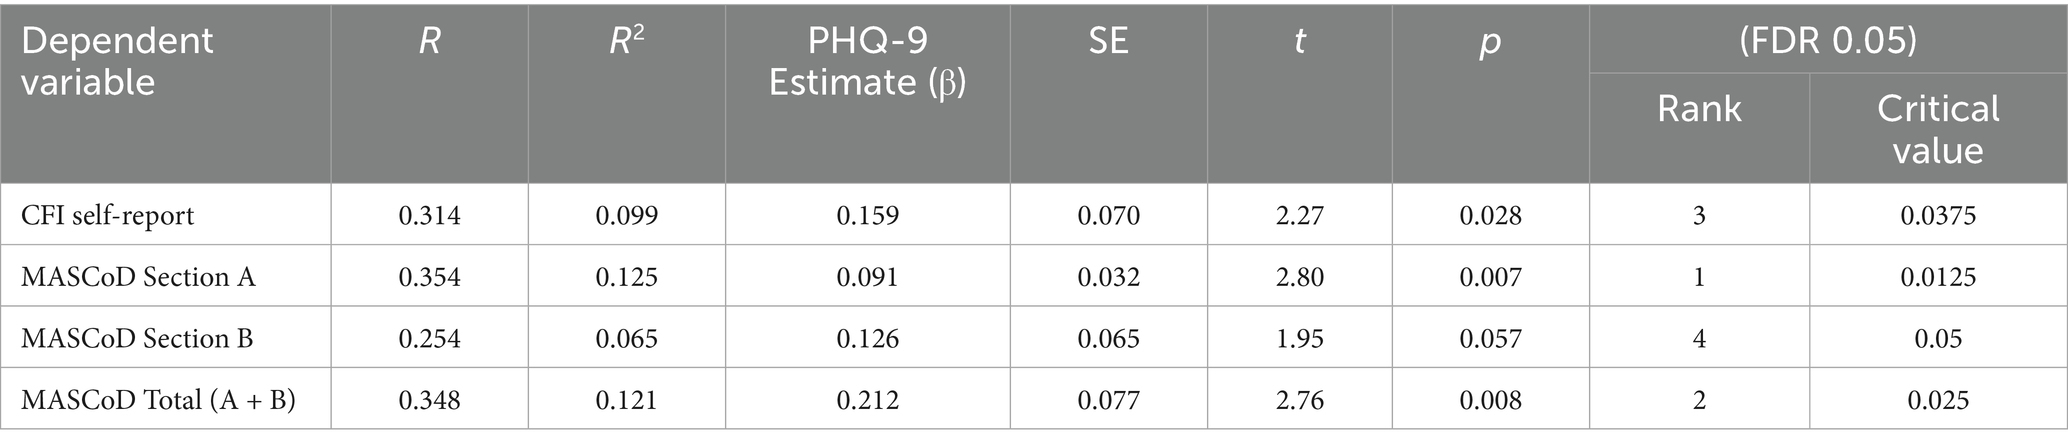This screenshot has height=447, width=2068.
Task: Click the MASCoD Section A row label
Action: pos(138,277)
